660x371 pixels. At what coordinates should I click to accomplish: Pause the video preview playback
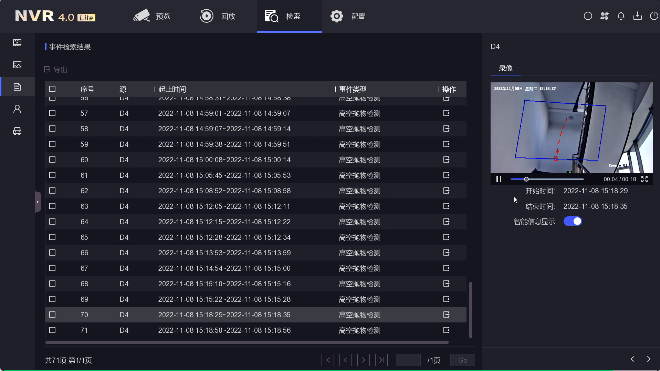point(499,179)
